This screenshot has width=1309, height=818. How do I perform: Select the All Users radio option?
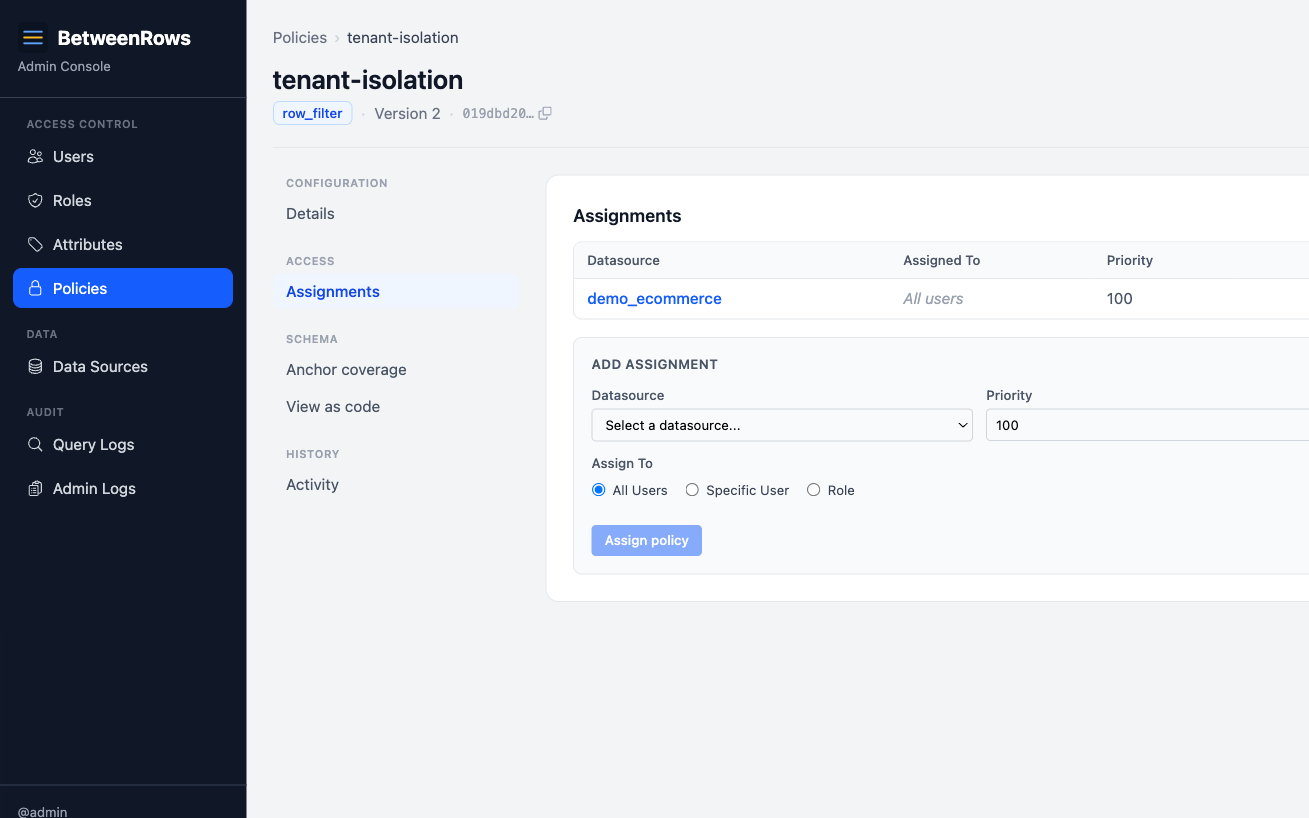(x=599, y=490)
